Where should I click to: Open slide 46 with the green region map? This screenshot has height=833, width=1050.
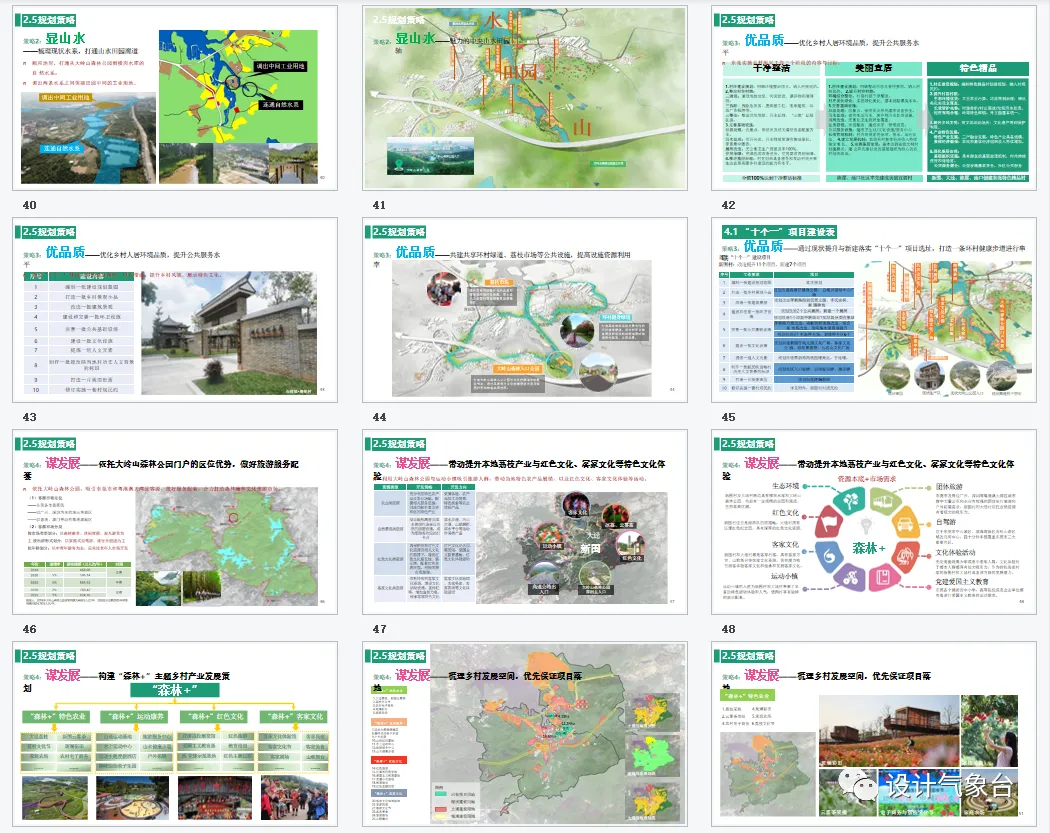tap(175, 522)
